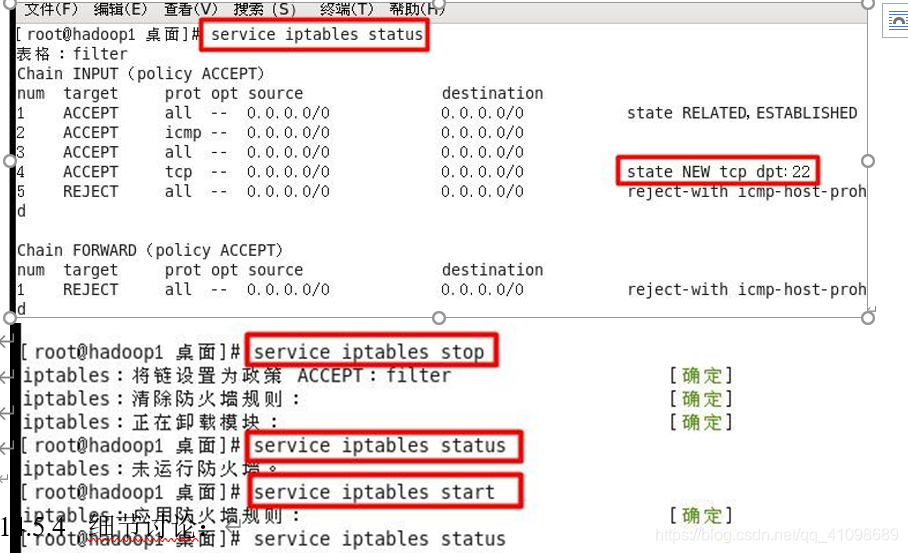Open the 文件(F) menu in terminal

pos(51,9)
